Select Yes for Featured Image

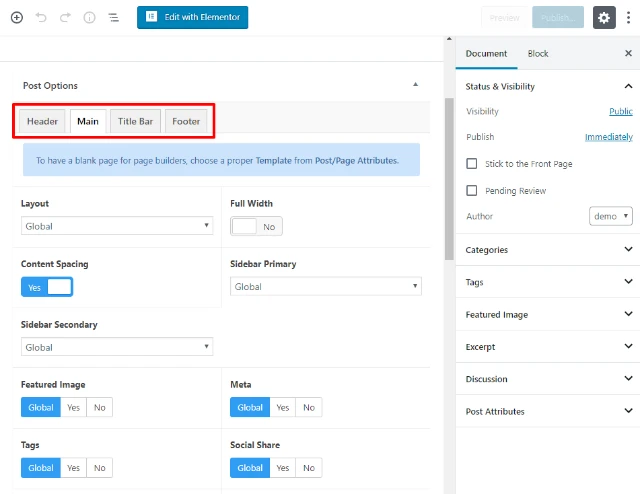[x=73, y=407]
